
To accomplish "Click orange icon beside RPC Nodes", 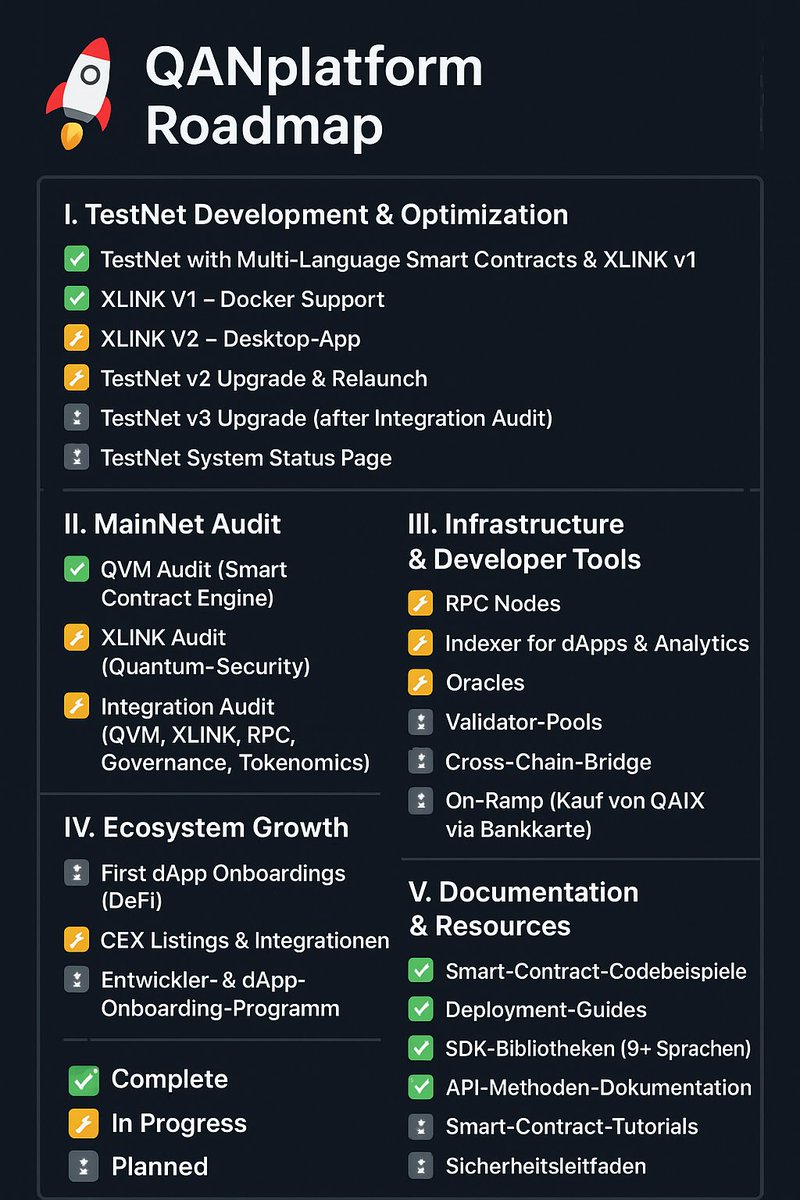I will 421,603.
